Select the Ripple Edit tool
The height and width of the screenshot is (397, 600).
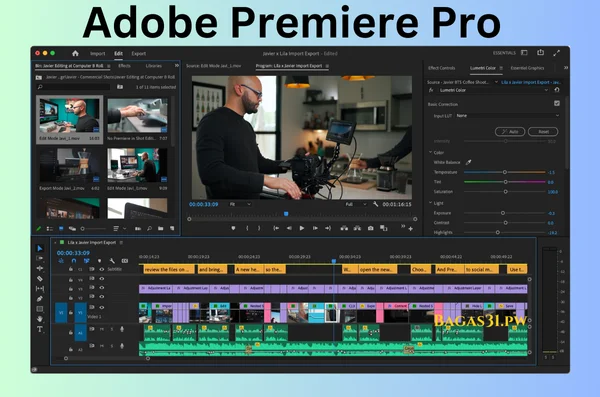tap(40, 268)
